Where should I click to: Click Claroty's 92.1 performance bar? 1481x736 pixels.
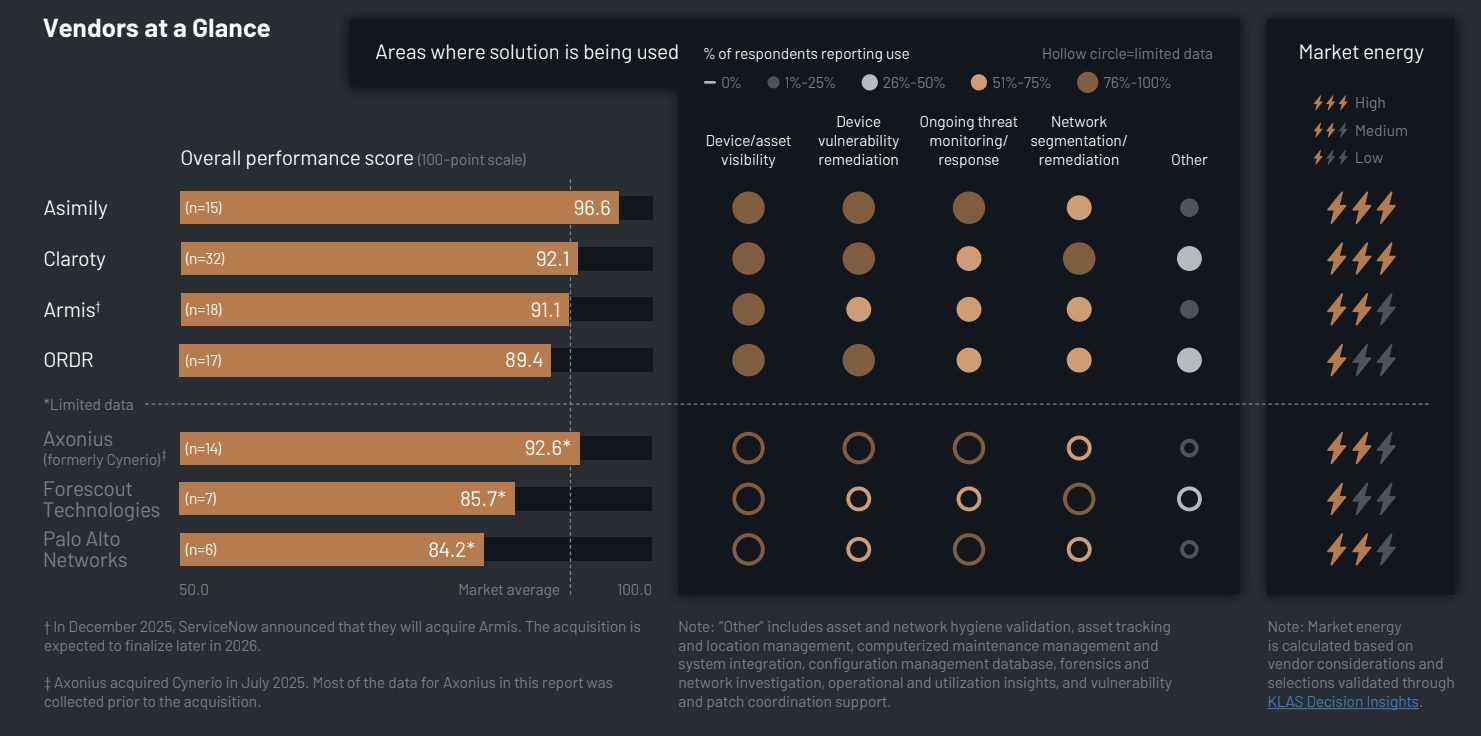pyautogui.click(x=379, y=259)
